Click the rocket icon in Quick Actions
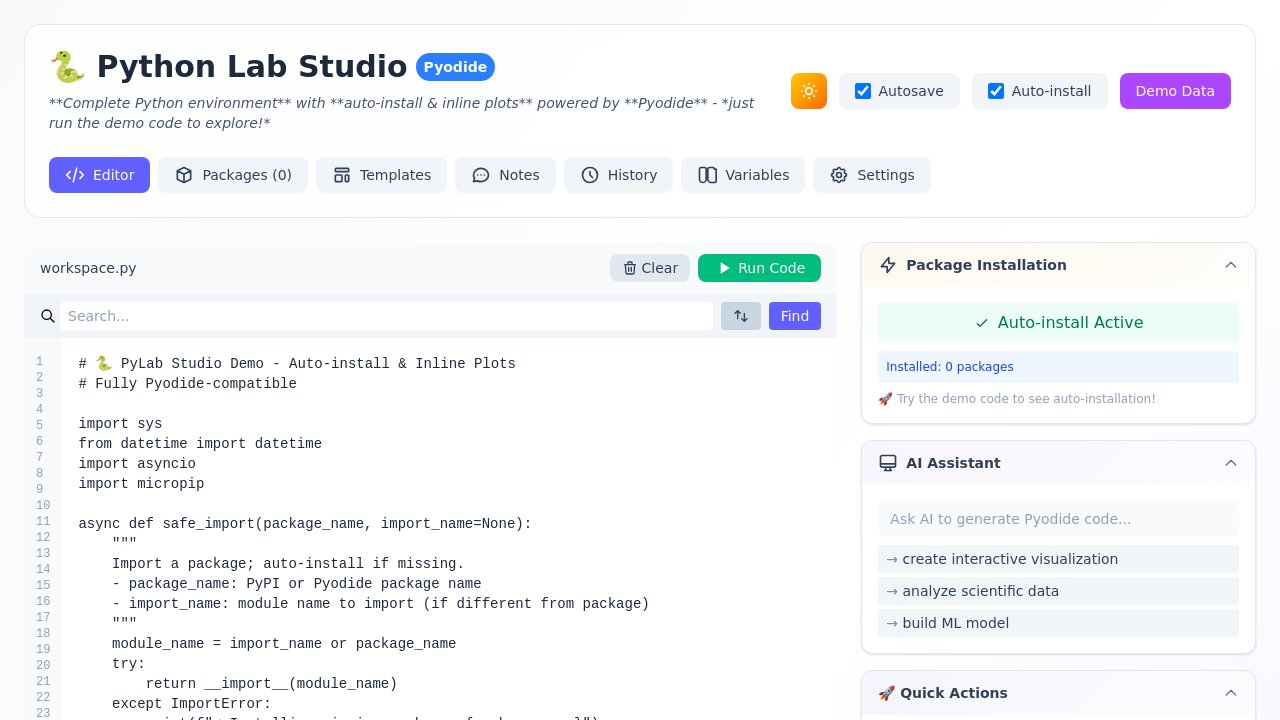The image size is (1280, 720). [x=886, y=693]
